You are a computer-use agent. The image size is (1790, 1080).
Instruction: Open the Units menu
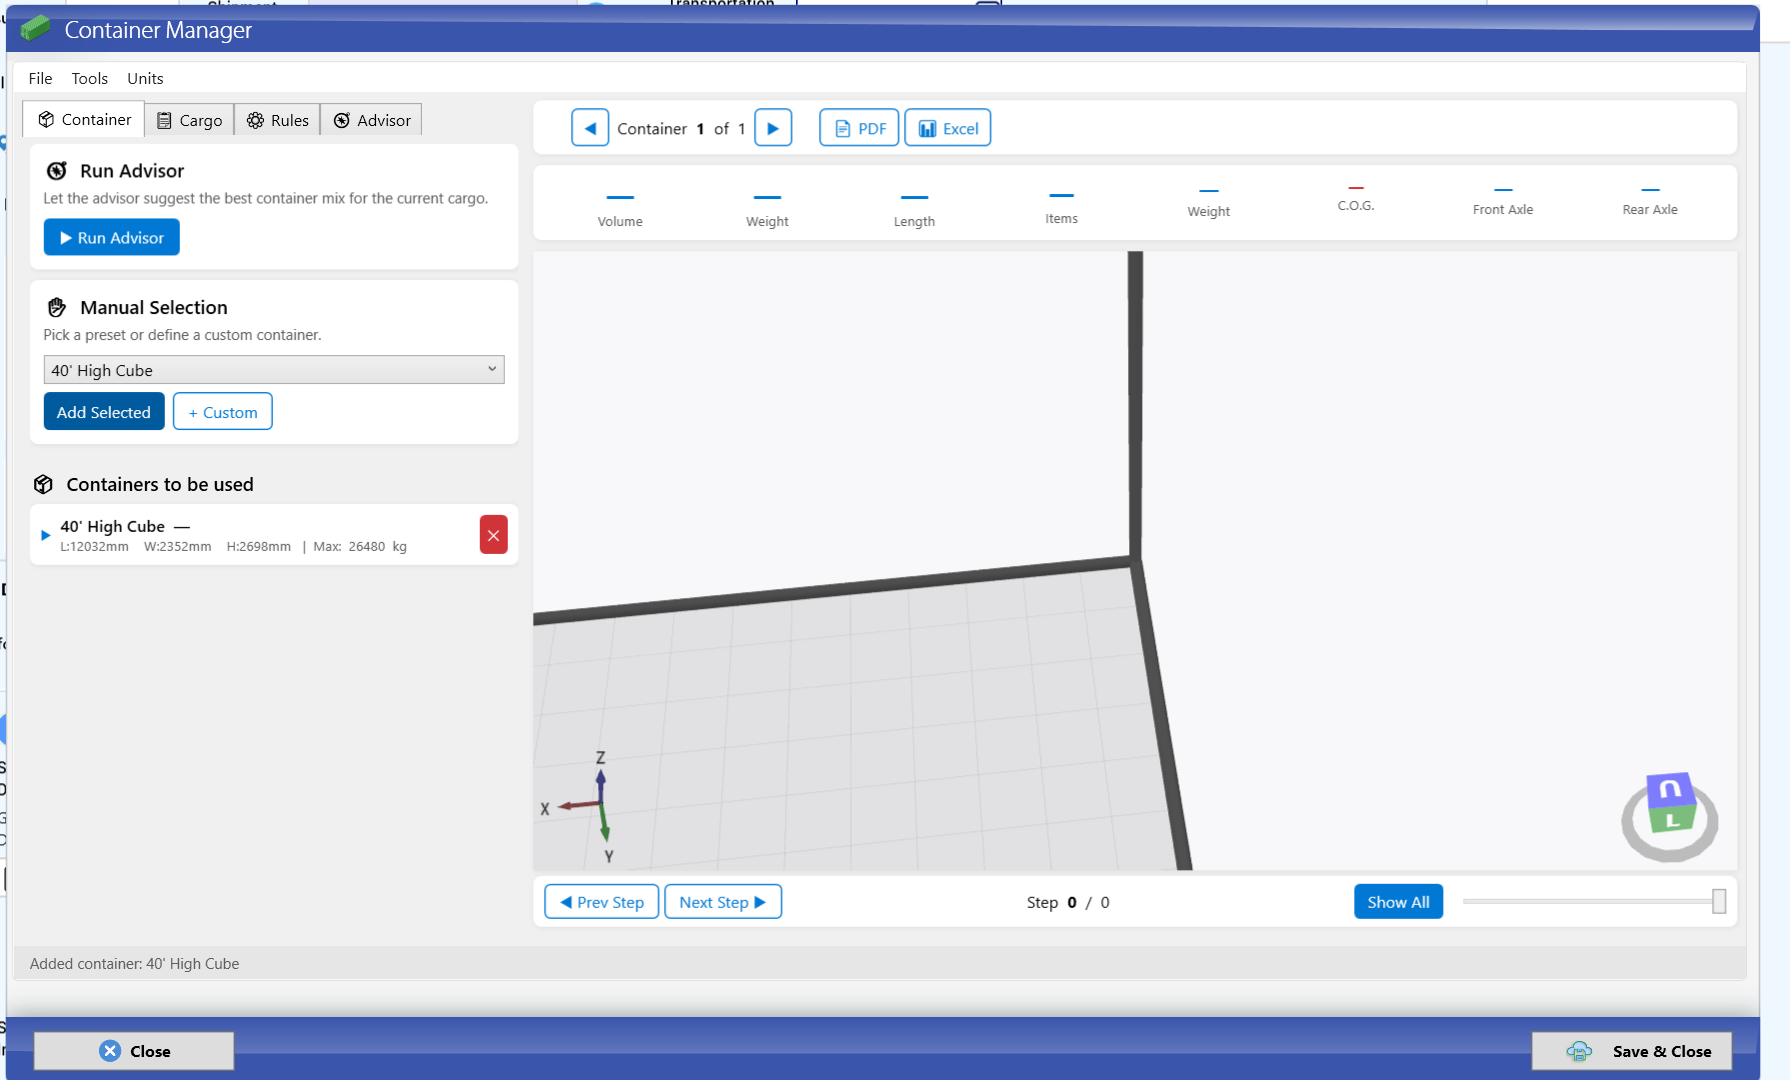pos(145,78)
